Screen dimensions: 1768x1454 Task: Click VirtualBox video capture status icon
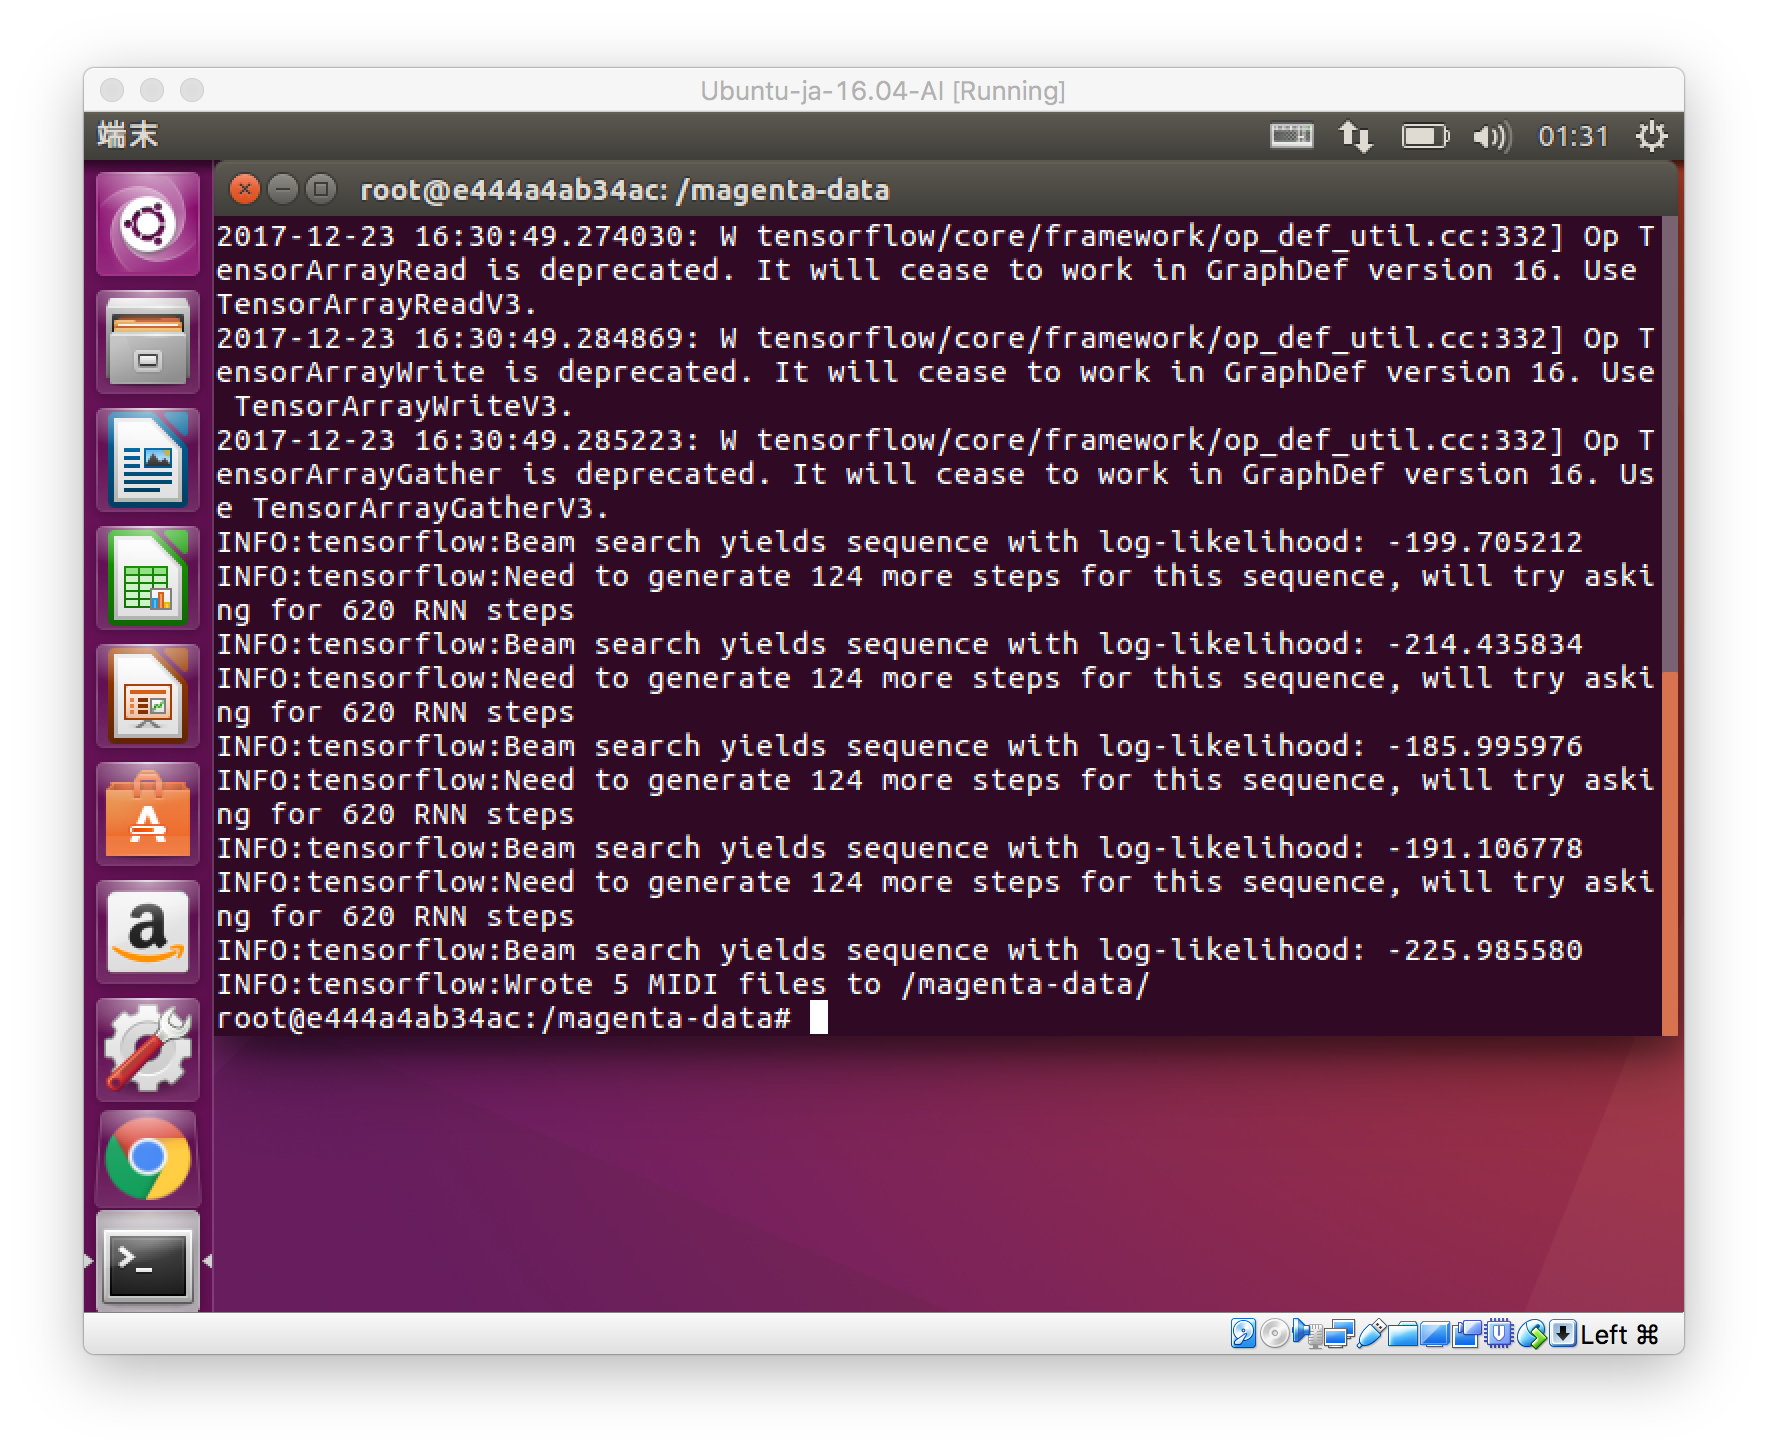coord(1466,1333)
